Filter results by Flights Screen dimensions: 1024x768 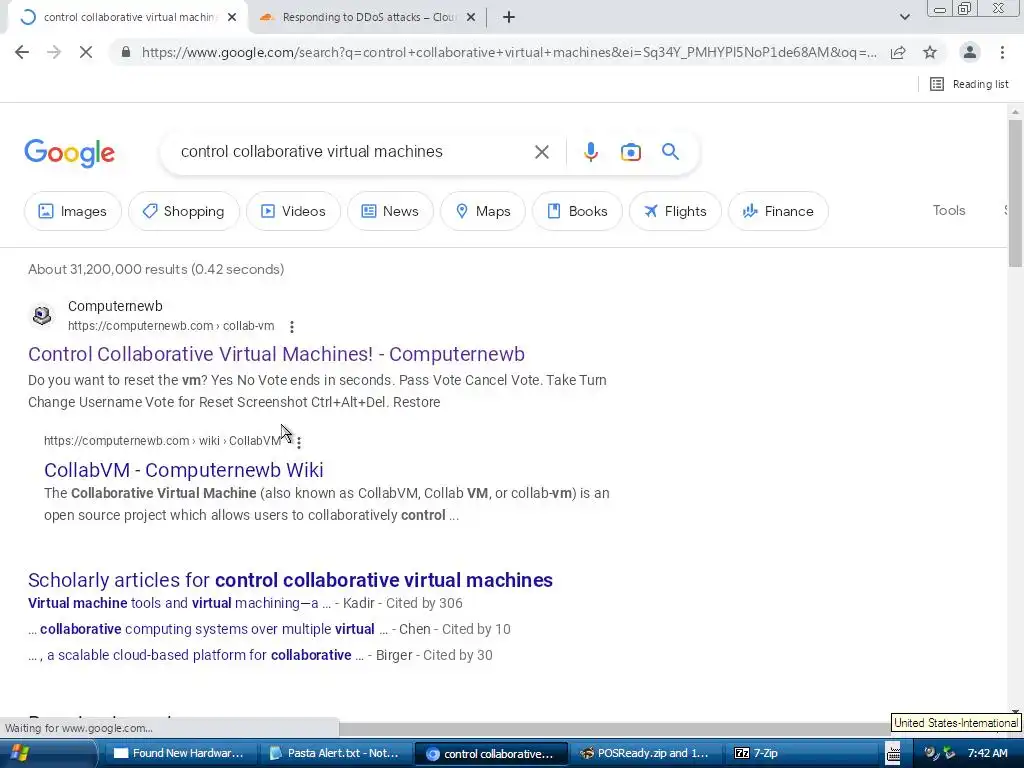[675, 211]
